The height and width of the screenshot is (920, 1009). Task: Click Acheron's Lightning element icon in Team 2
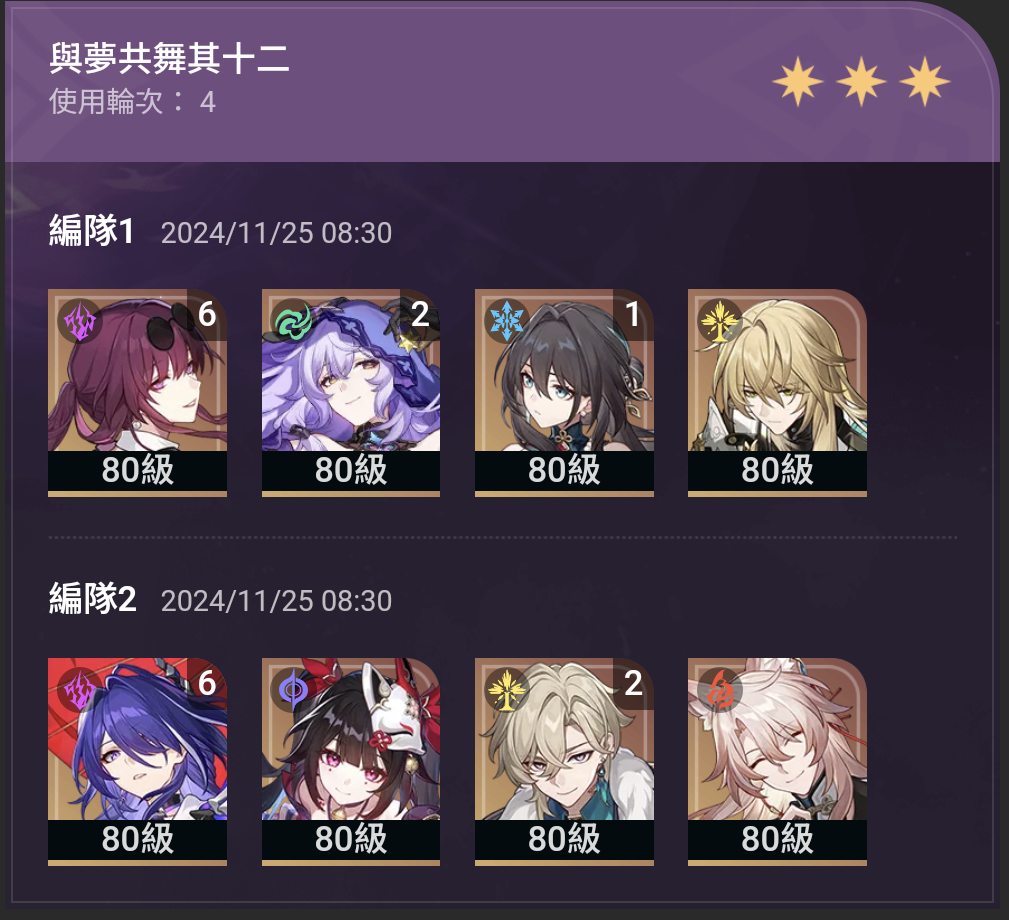click(79, 689)
